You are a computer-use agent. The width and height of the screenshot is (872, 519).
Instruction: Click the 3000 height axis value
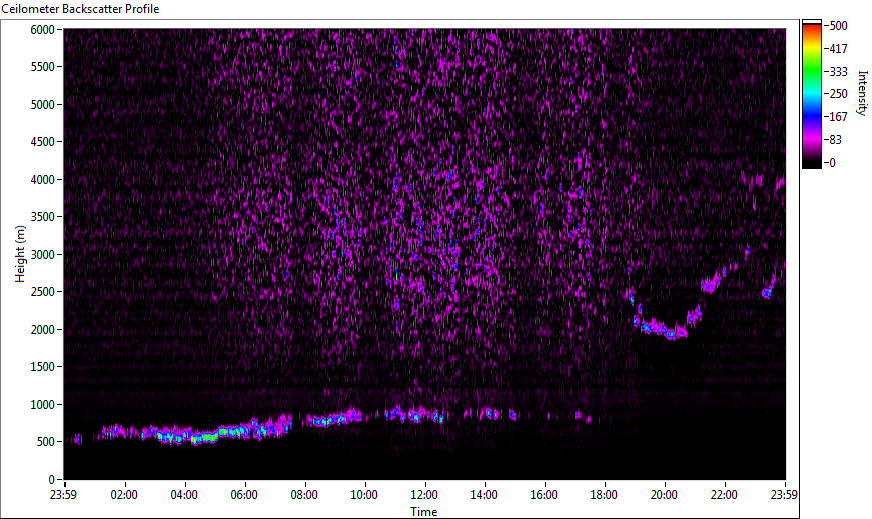pos(42,255)
